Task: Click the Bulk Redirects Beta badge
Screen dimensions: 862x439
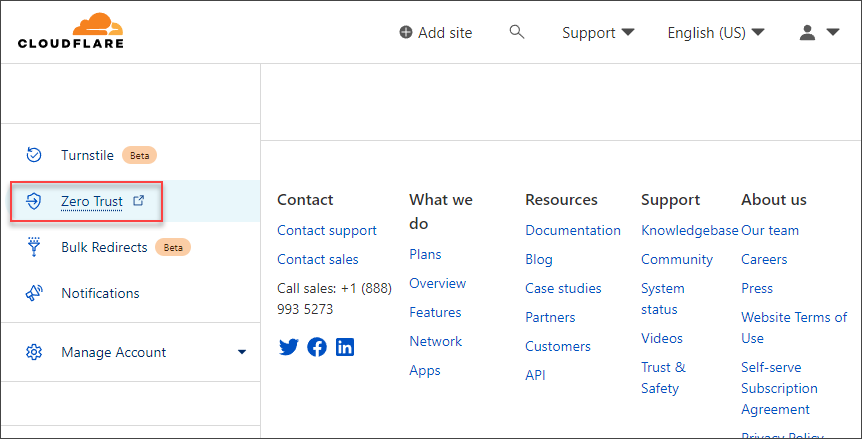Action: pyautogui.click(x=173, y=247)
